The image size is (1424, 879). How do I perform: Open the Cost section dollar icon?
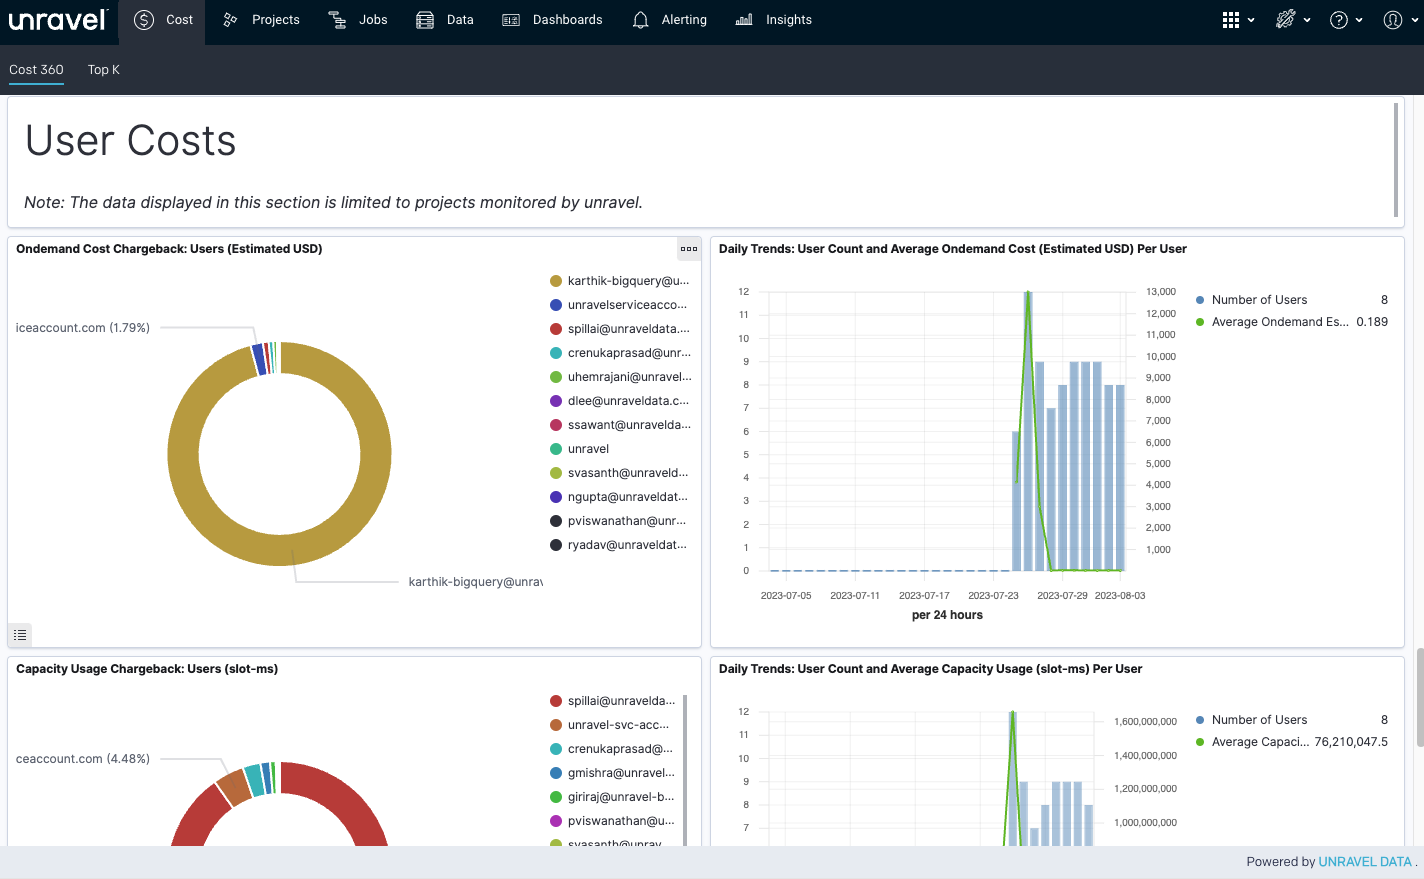pos(144,20)
